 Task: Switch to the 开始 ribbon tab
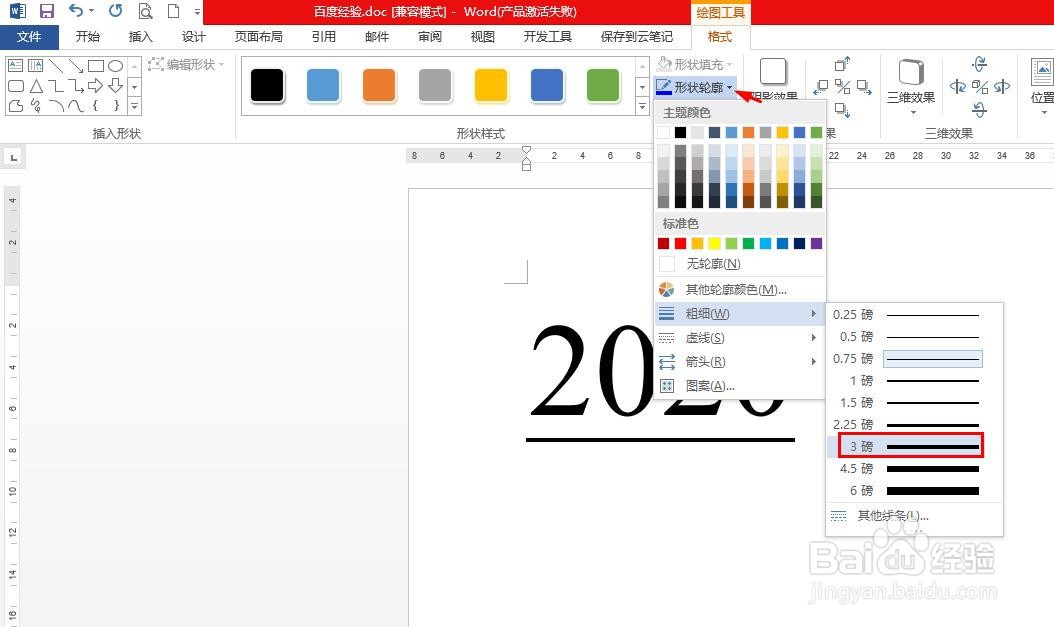pyautogui.click(x=87, y=36)
